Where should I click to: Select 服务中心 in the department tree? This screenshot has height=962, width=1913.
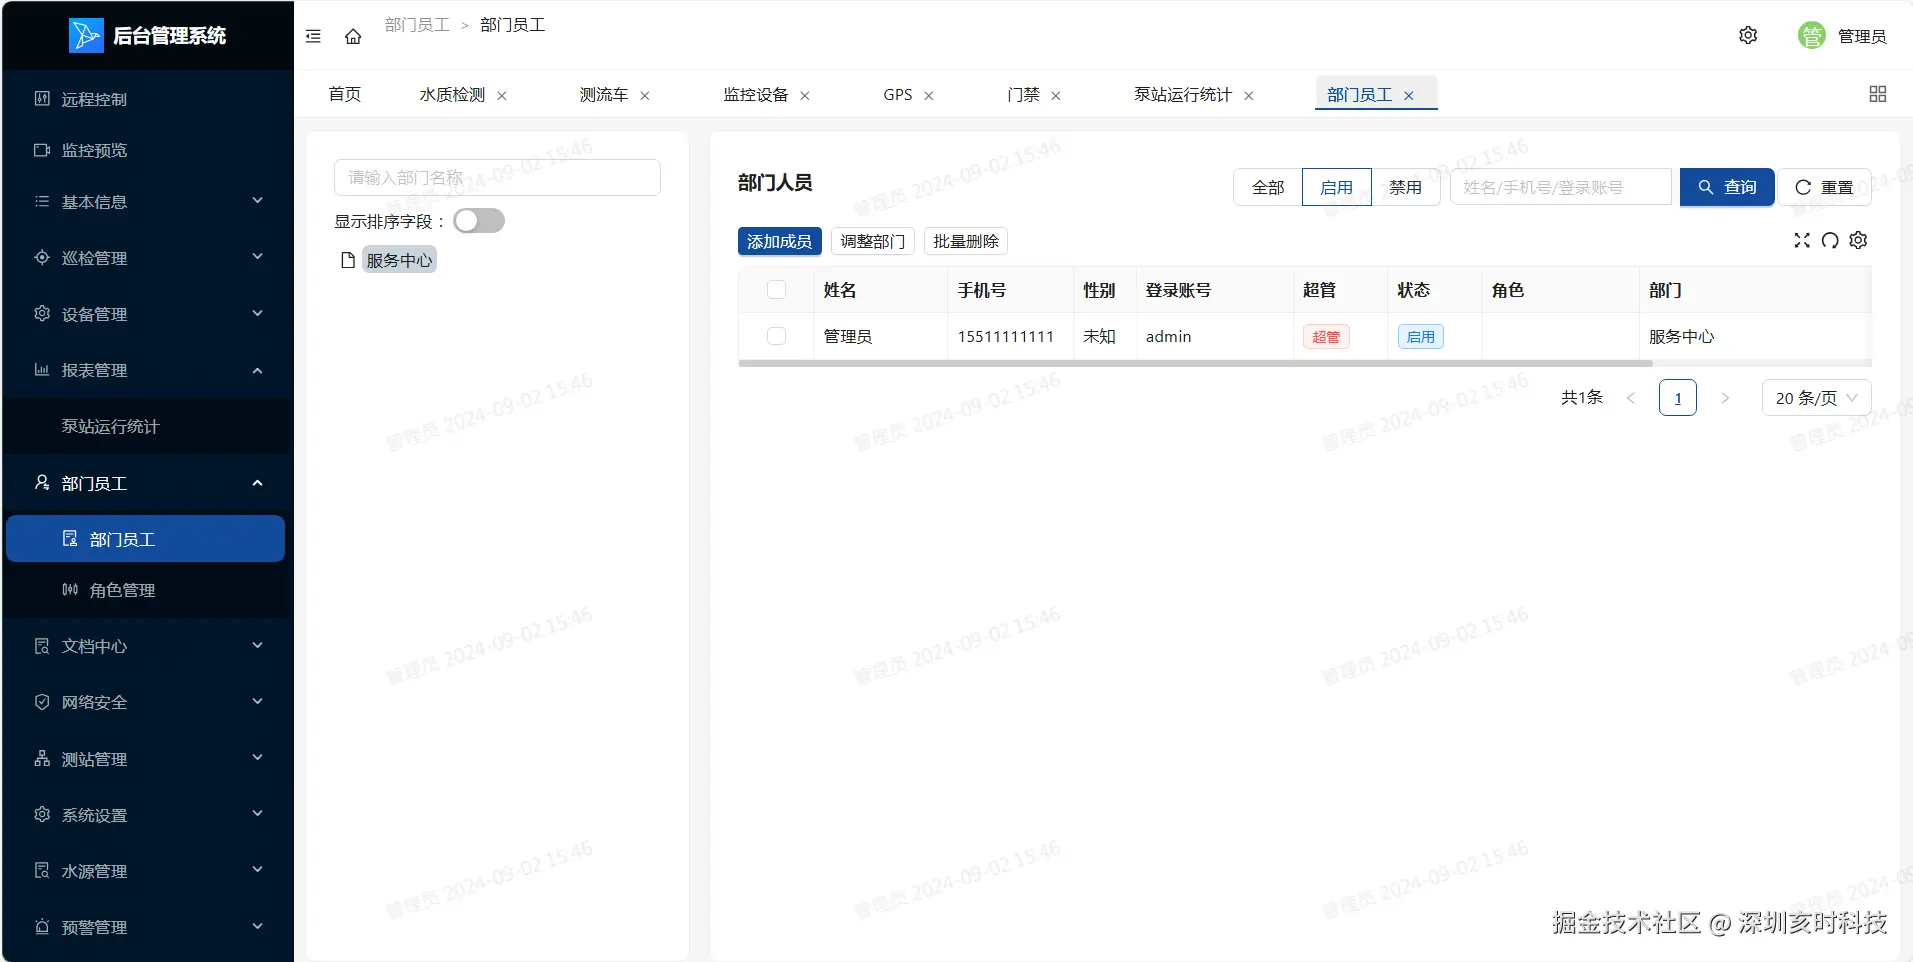(x=399, y=260)
